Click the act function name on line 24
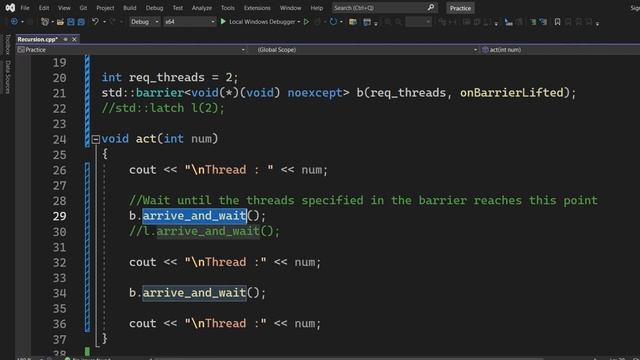The height and width of the screenshot is (360, 640). (146, 139)
